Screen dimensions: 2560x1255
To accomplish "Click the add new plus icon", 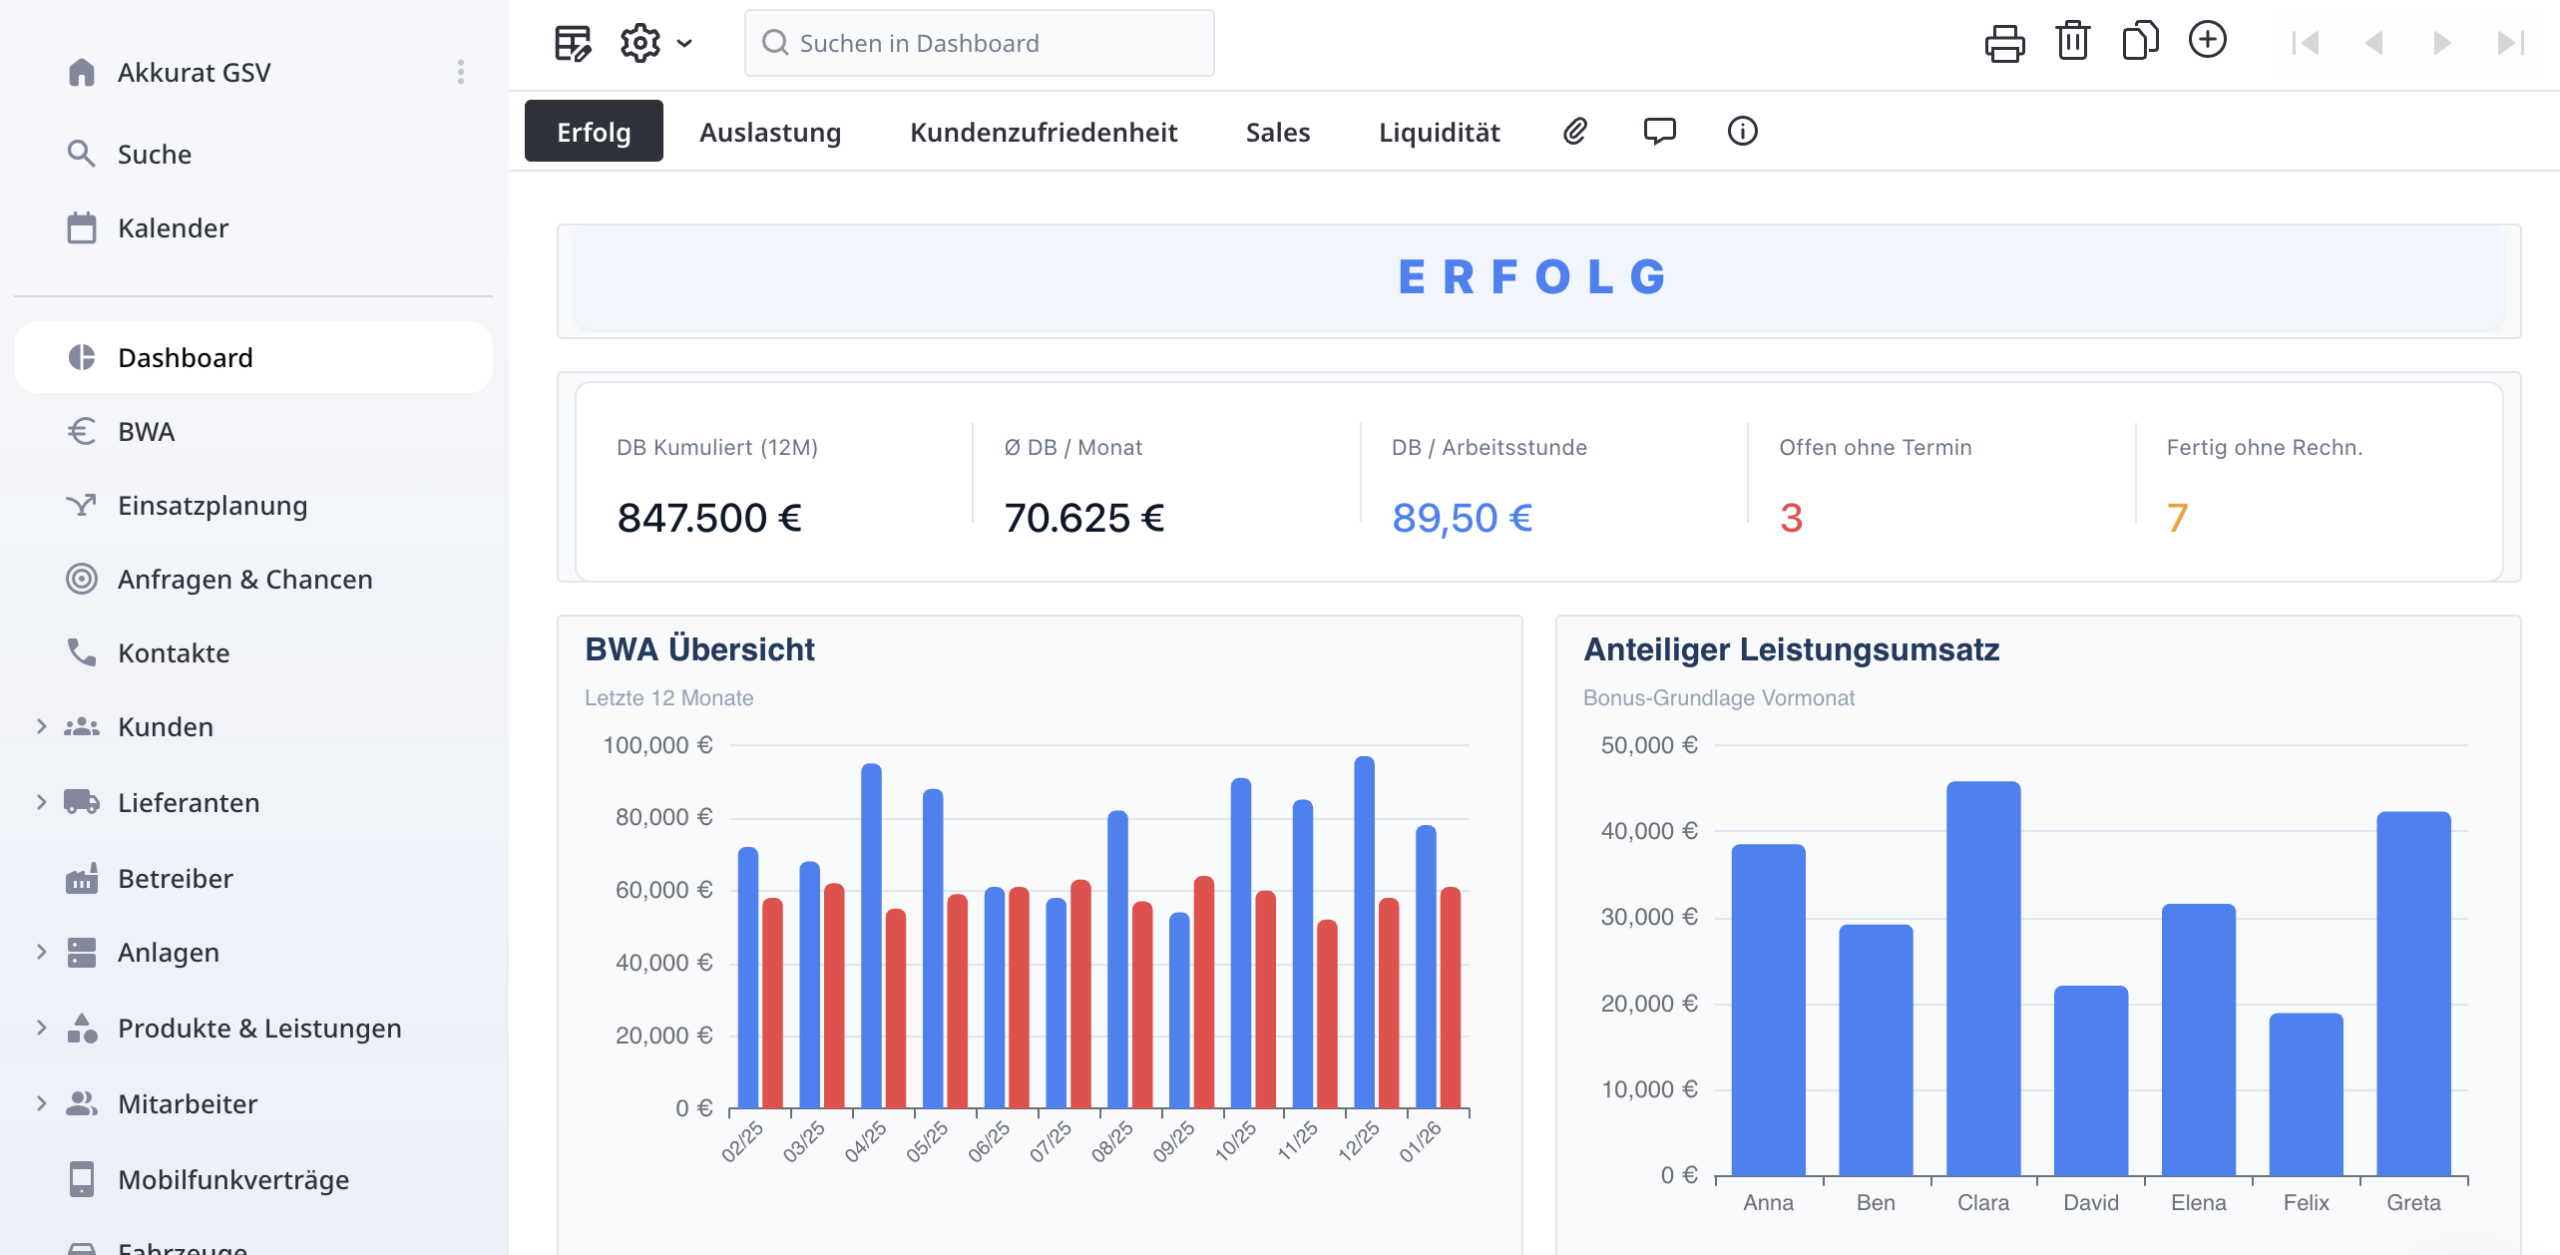I will click(x=2207, y=41).
